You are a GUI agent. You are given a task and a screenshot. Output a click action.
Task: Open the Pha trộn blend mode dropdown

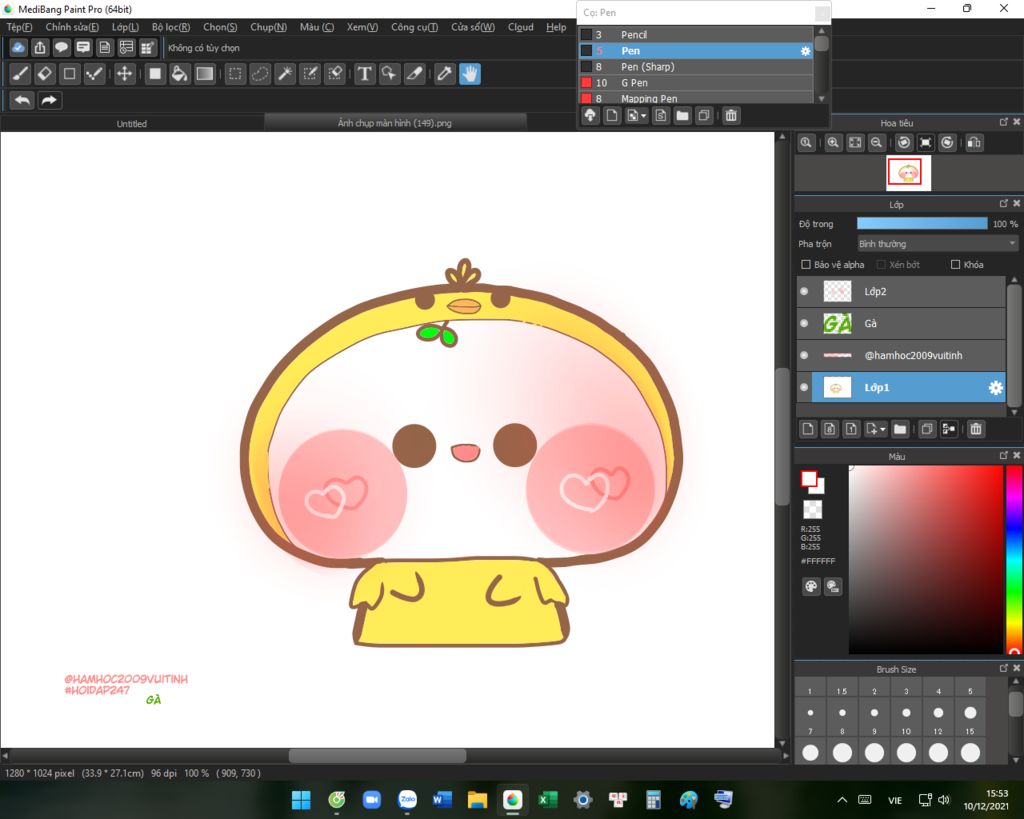(937, 244)
